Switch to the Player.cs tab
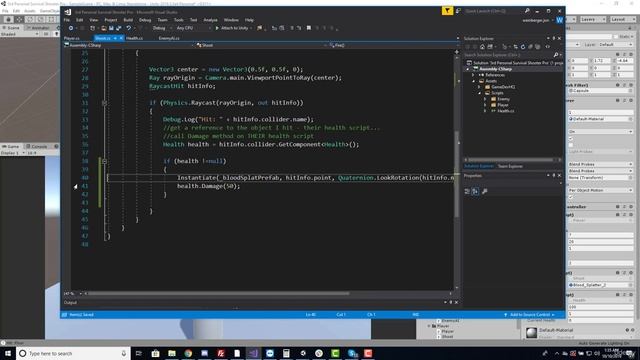This screenshot has width=640, height=360. (x=72, y=38)
